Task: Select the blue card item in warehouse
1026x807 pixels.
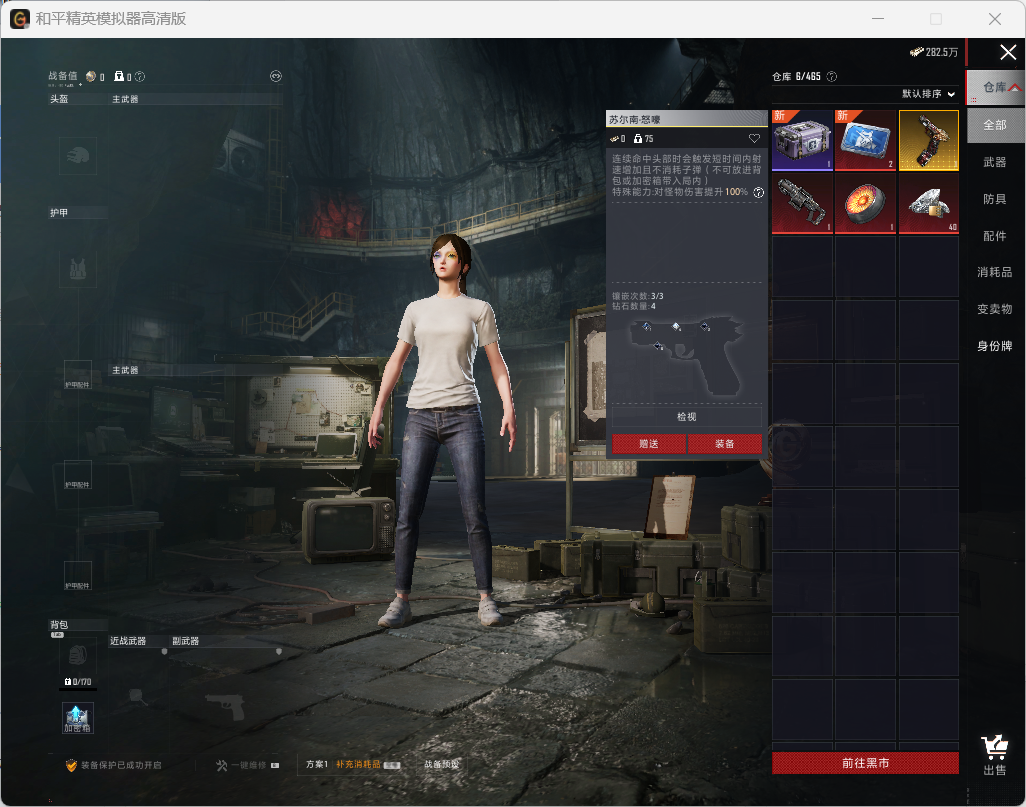Action: pyautogui.click(x=865, y=140)
